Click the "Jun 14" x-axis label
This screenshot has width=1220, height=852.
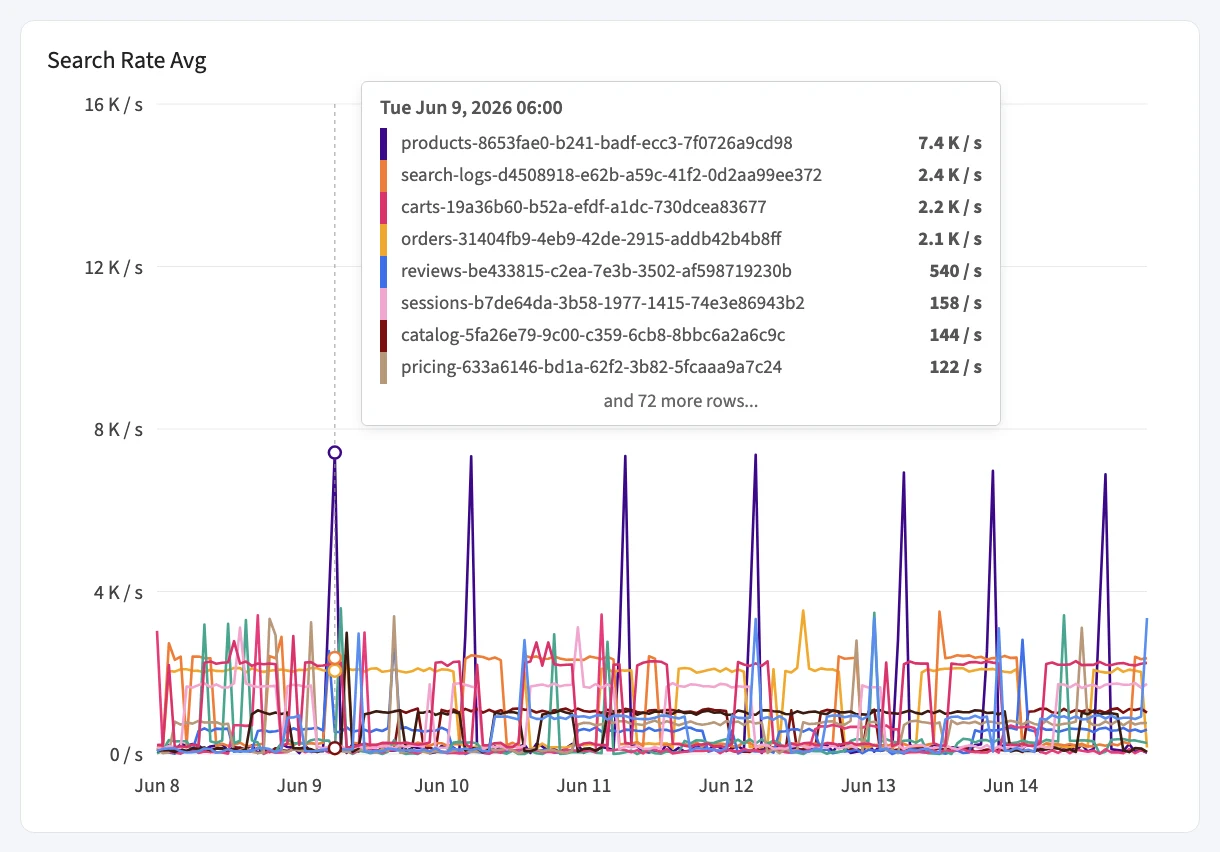1010,786
